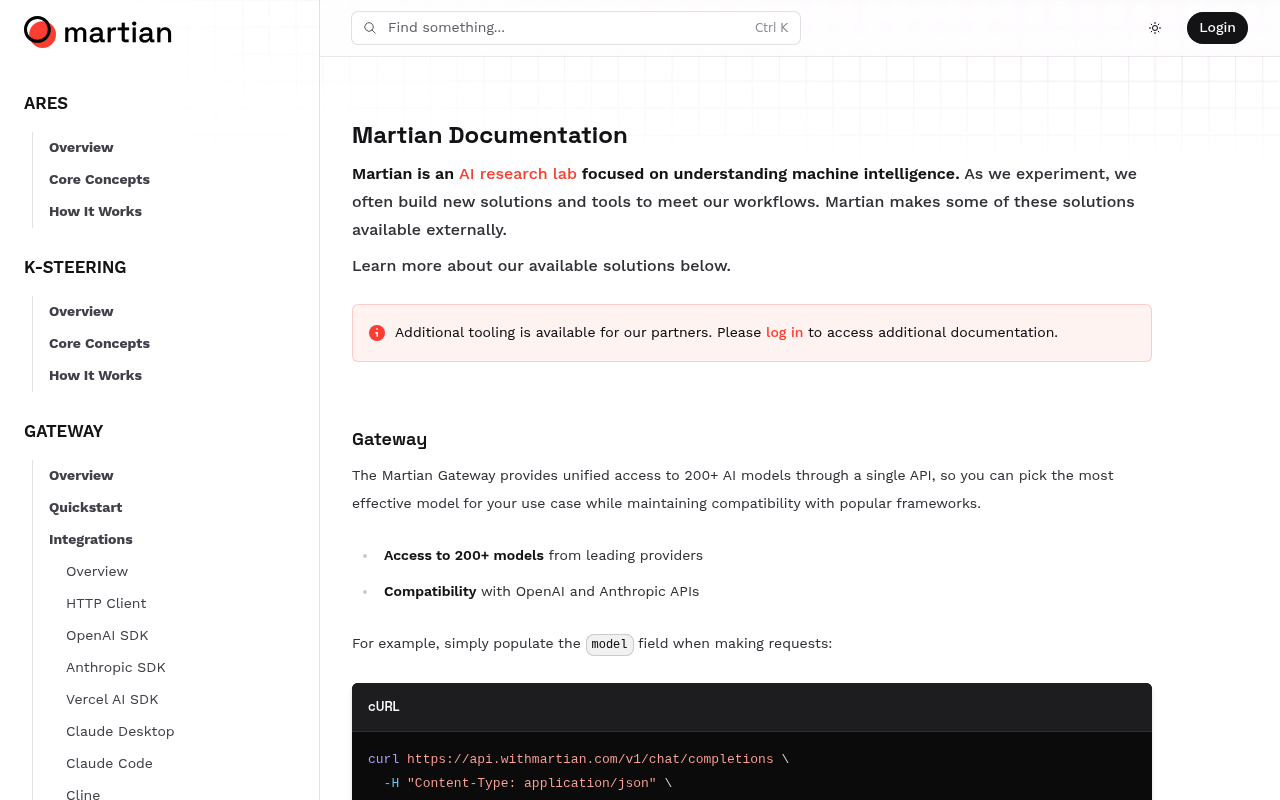
Task: Click the Compatibility bullet text
Action: [541, 592]
